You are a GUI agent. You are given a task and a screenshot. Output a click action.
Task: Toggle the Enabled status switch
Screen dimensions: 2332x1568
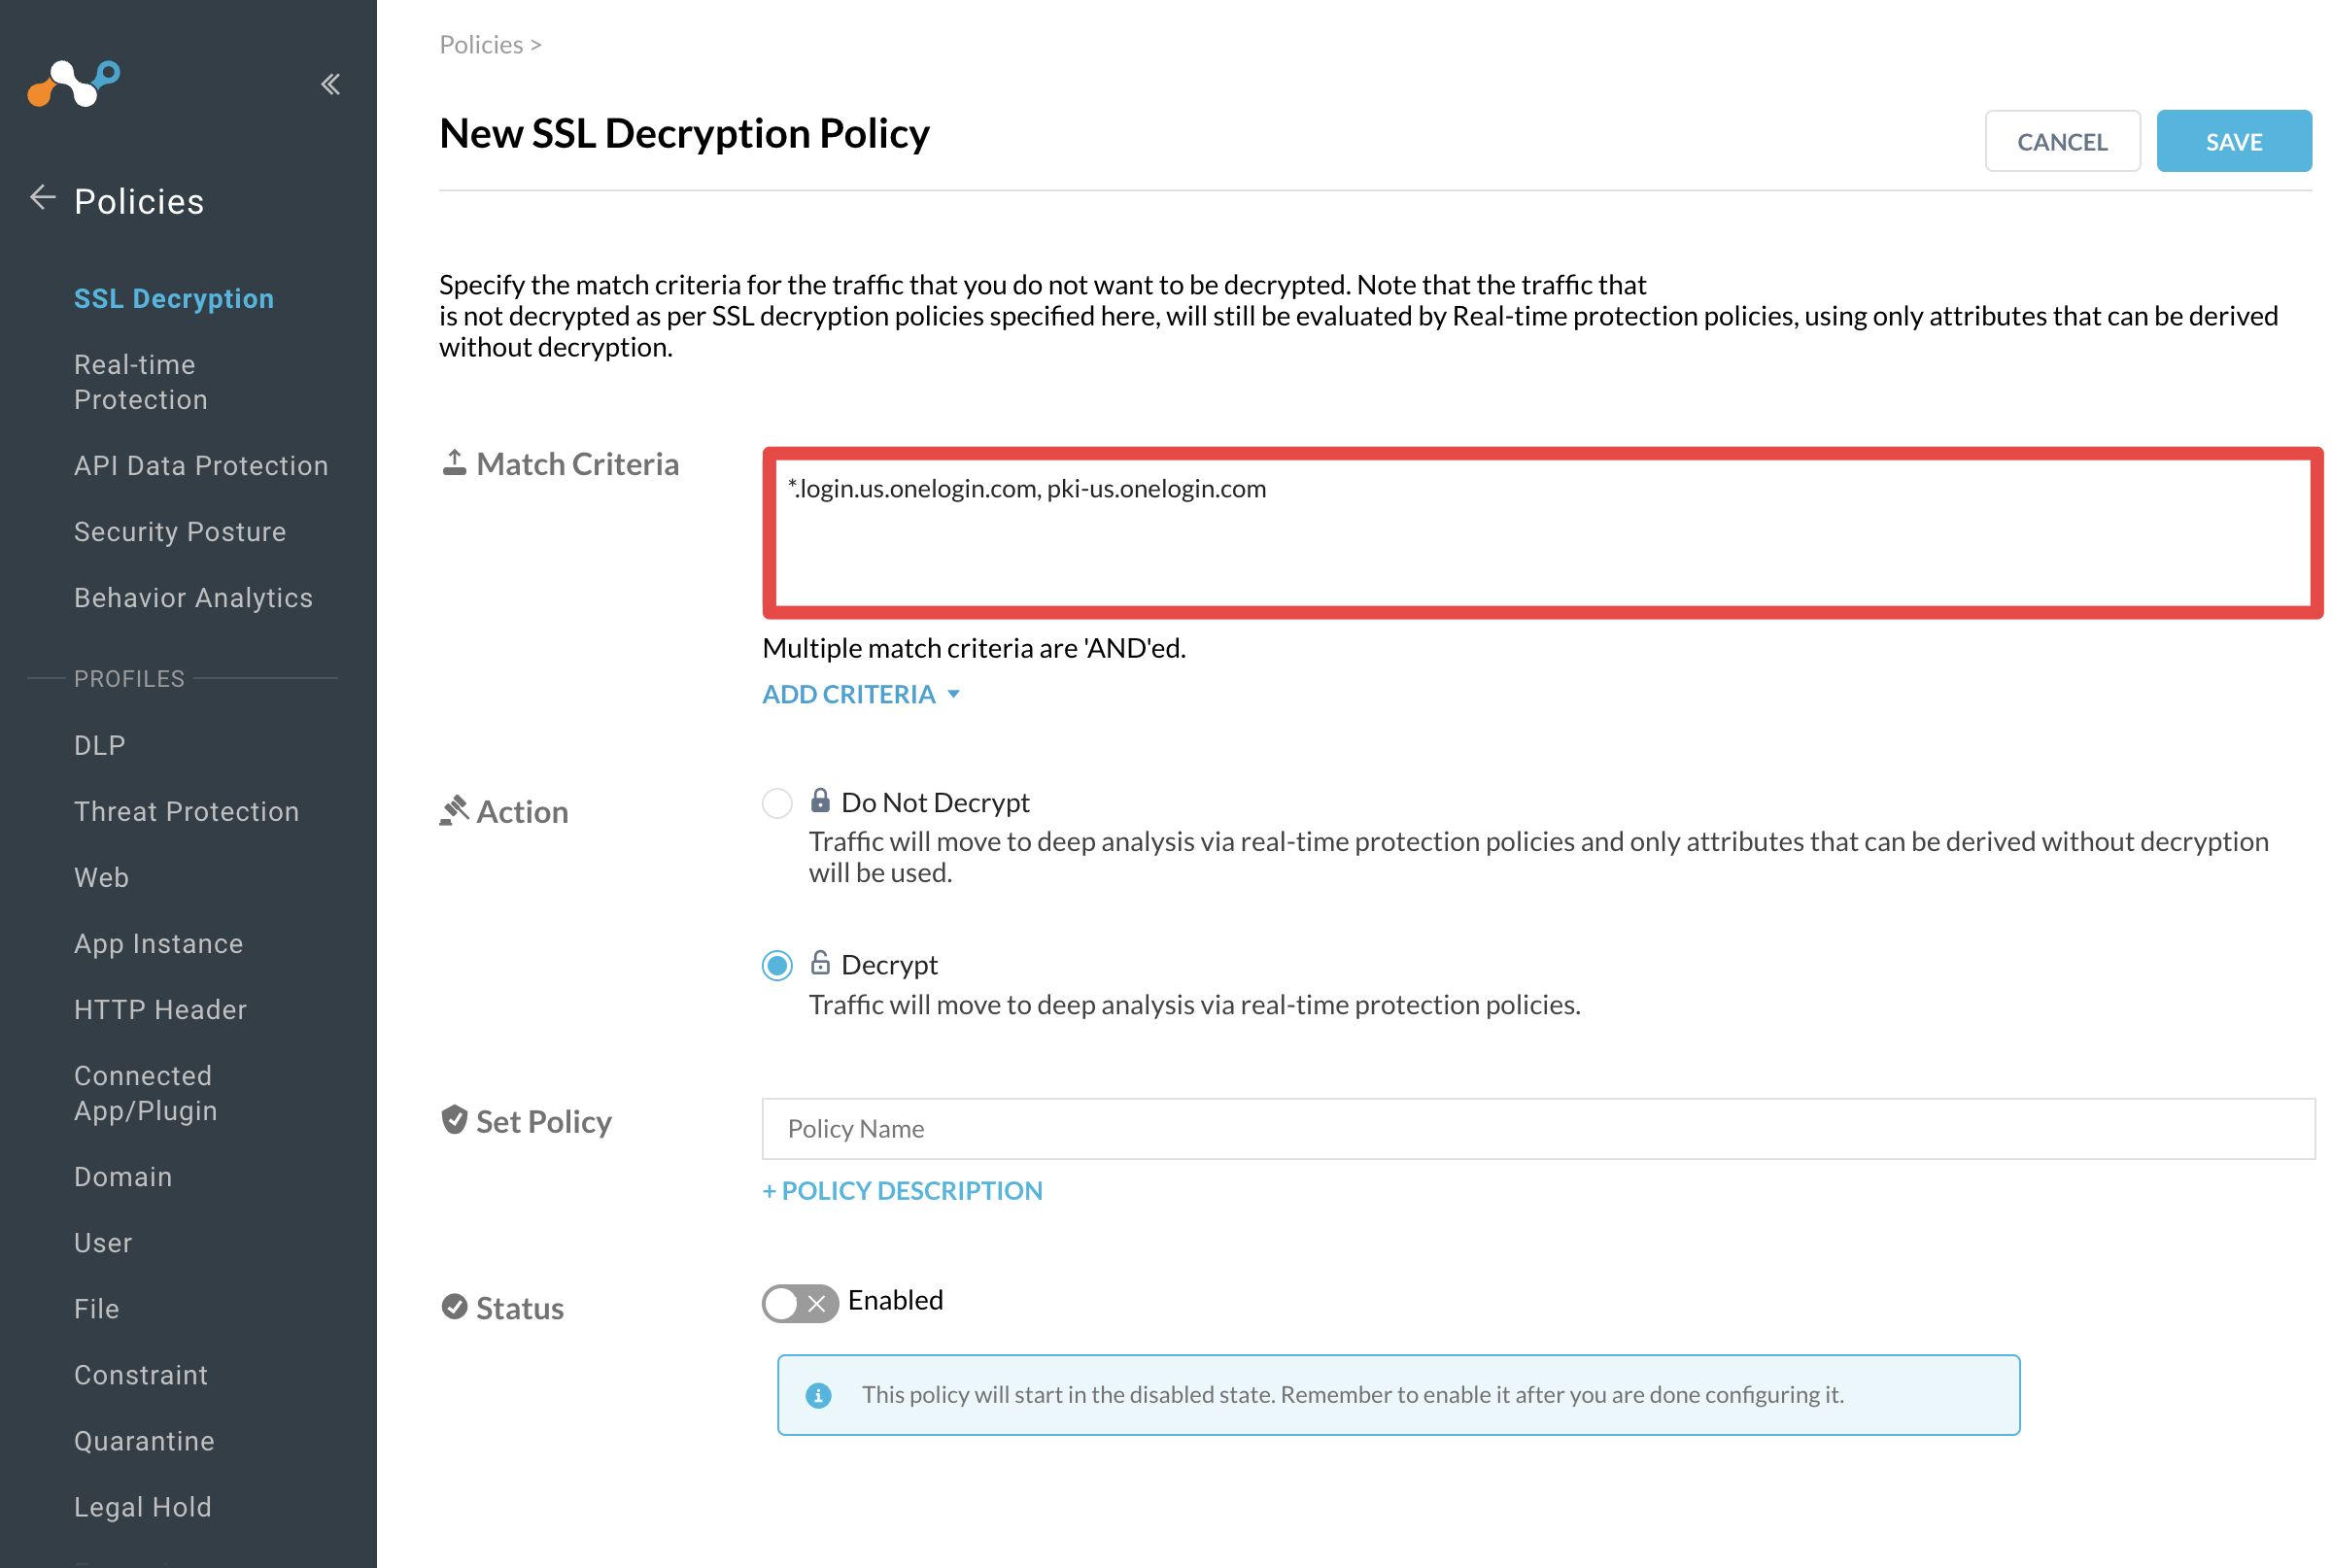[800, 1303]
